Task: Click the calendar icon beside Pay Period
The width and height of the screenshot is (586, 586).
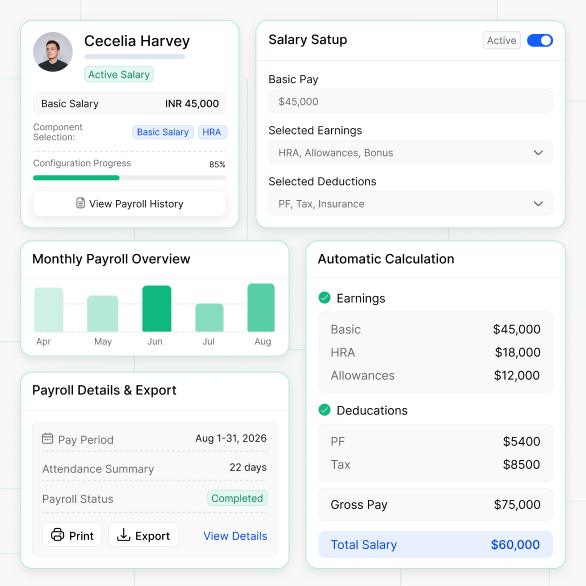Action: click(47, 438)
